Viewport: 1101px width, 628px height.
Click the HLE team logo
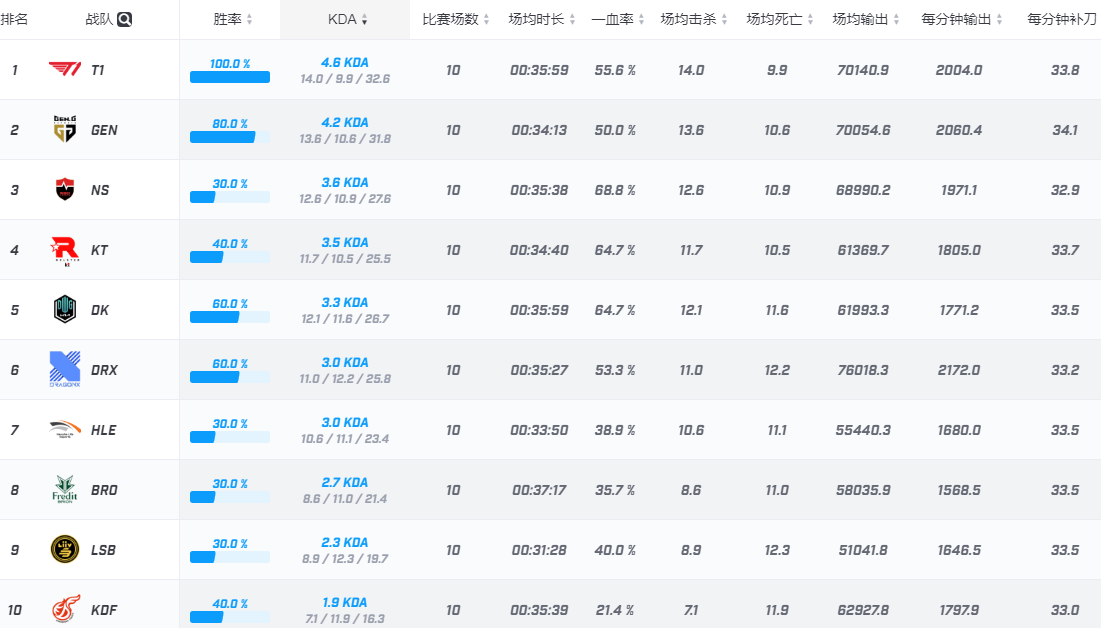[x=65, y=430]
